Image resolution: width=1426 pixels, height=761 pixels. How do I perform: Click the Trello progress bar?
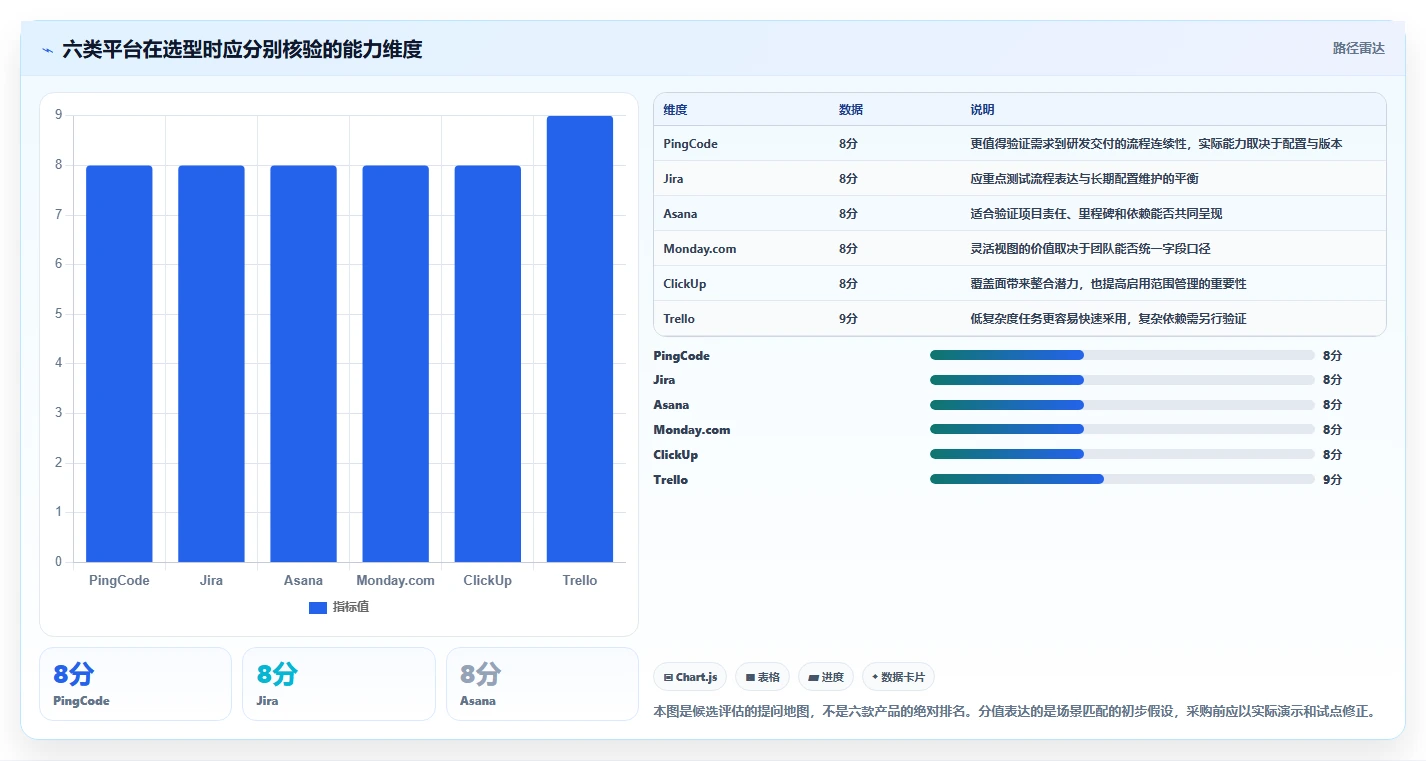1122,479
